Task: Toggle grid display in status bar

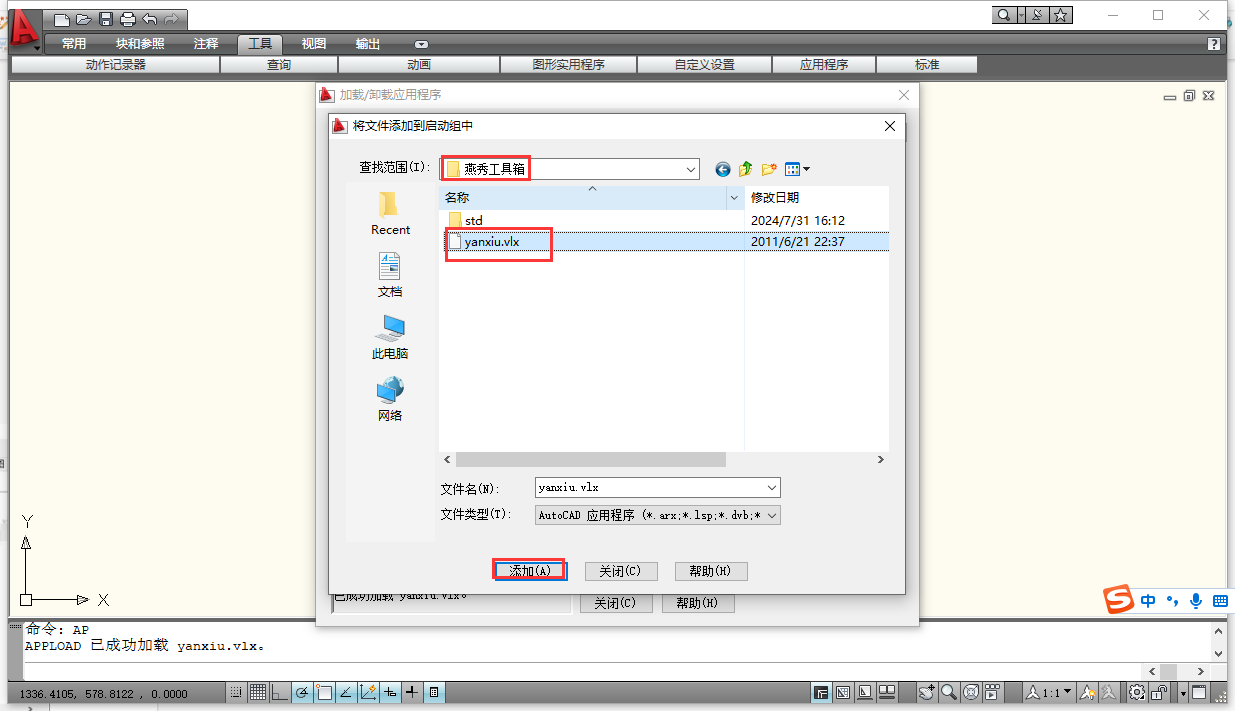Action: point(257,692)
